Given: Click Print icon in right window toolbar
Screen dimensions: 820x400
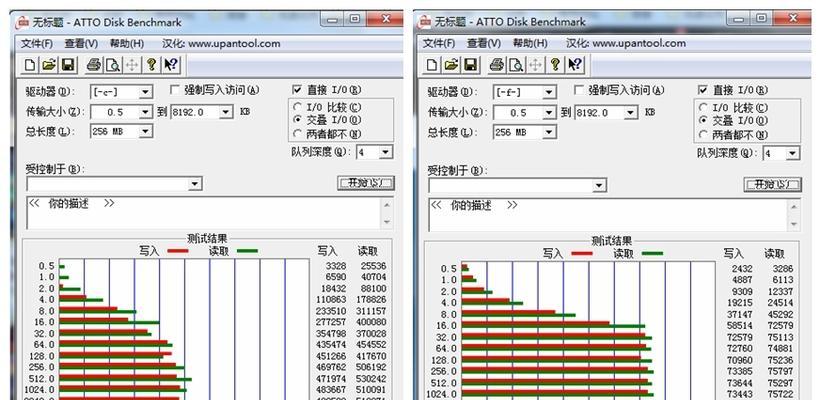Looking at the screenshot, I should pos(497,65).
